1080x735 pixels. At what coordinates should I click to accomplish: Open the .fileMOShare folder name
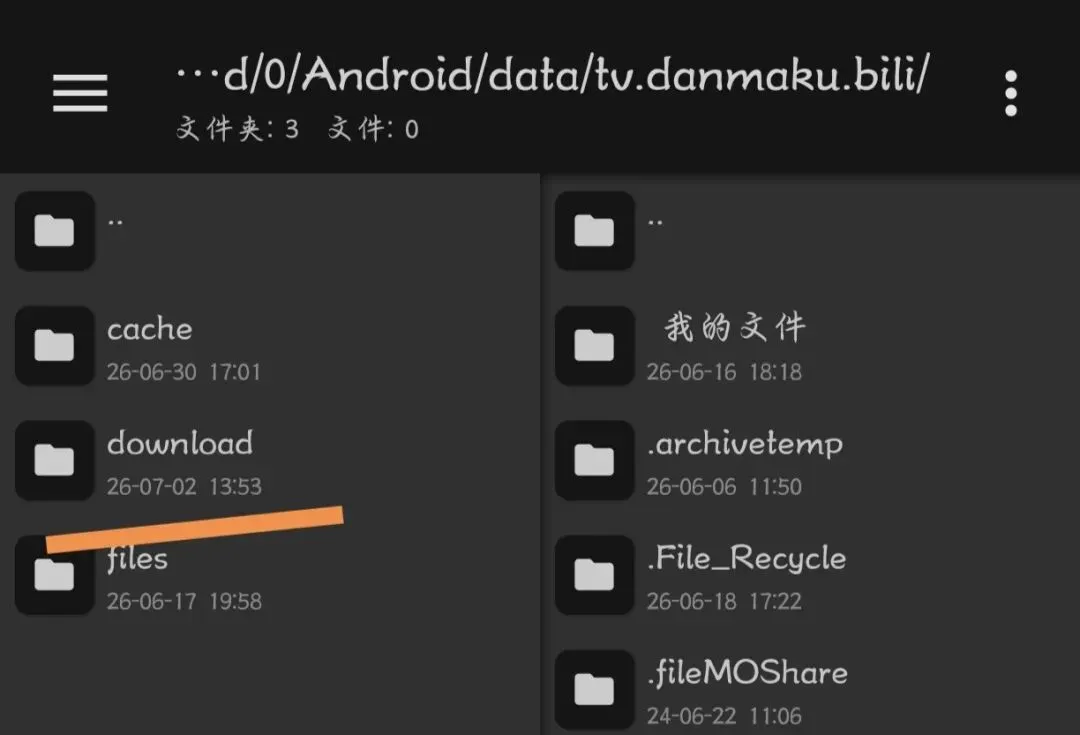[x=747, y=673]
